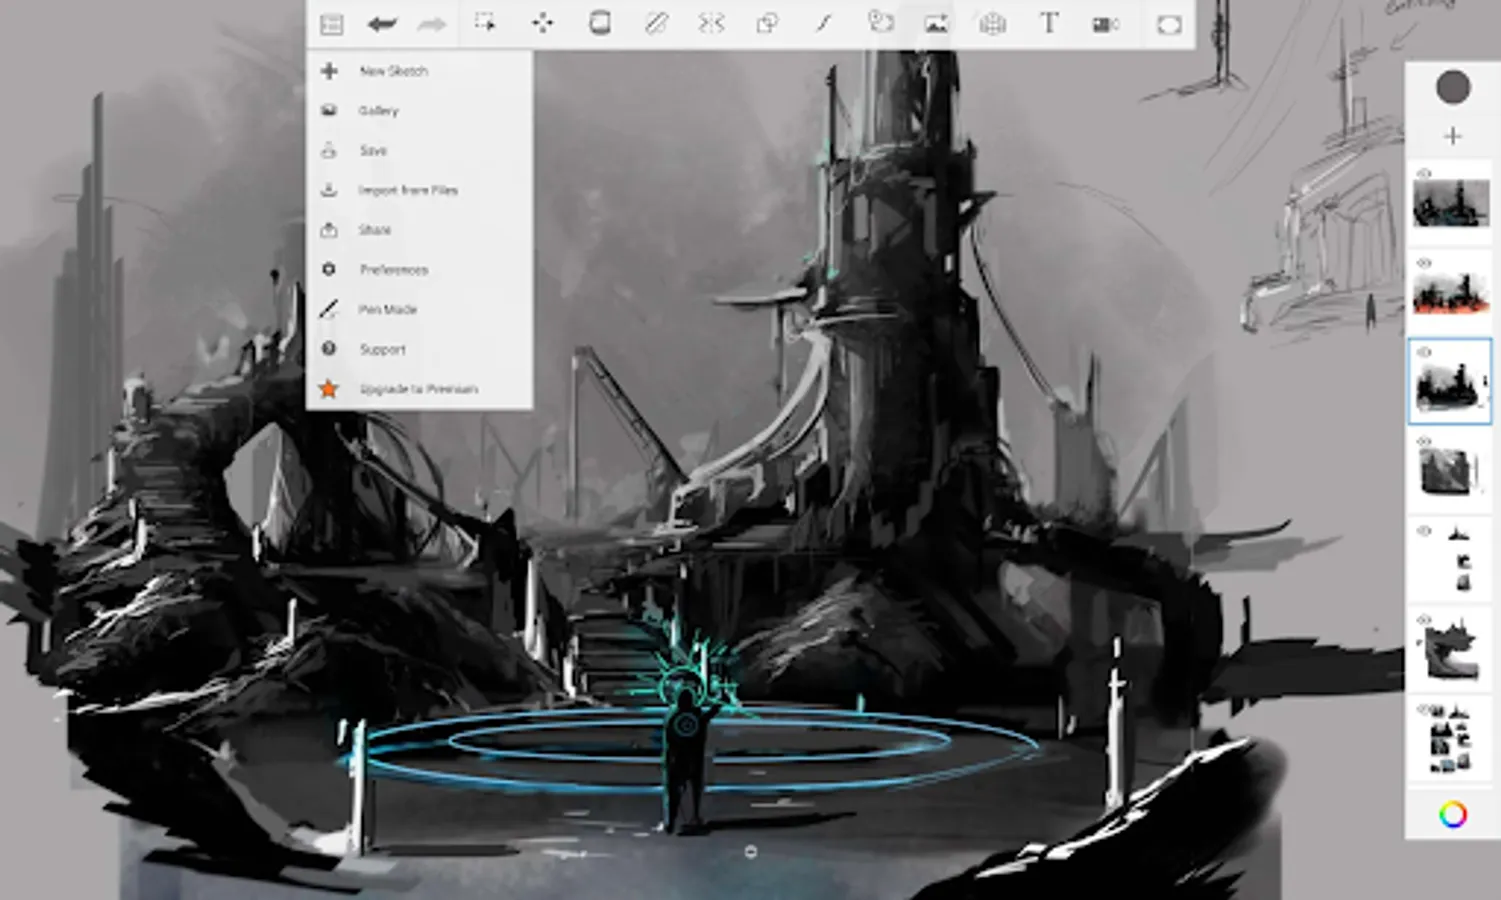1501x900 pixels.
Task: Collapse the main menu list icon
Action: pyautogui.click(x=331, y=24)
